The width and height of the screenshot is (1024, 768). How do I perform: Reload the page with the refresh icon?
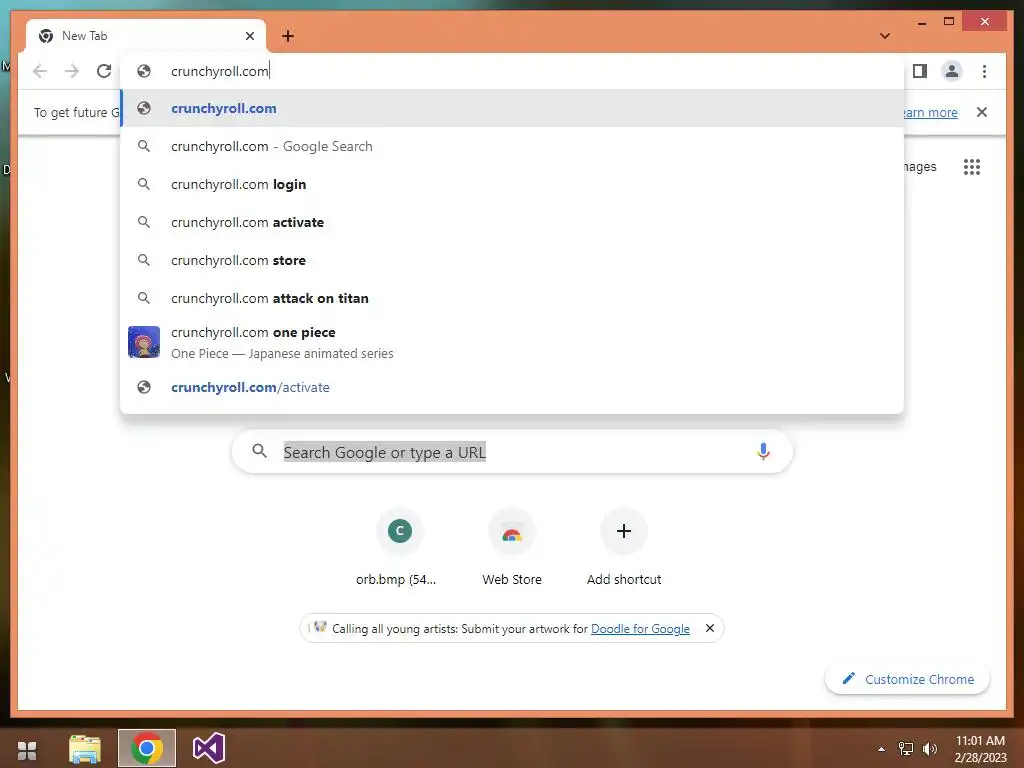click(x=104, y=71)
